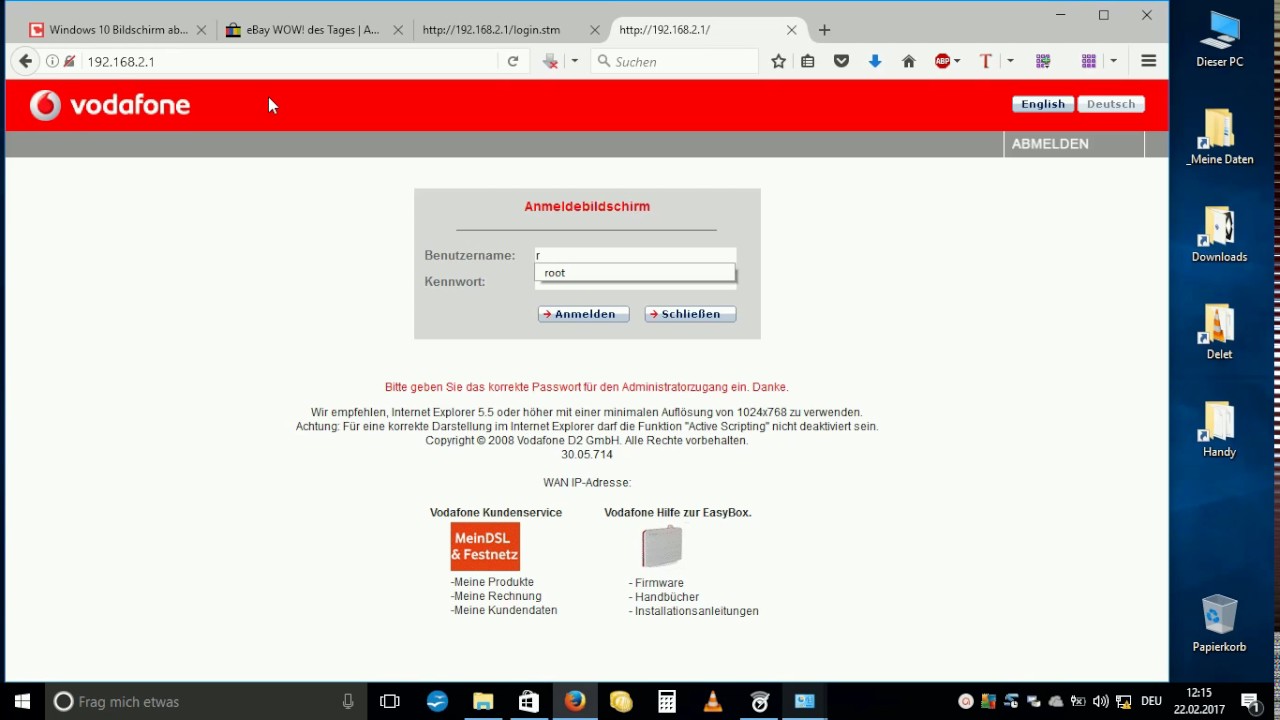This screenshot has width=1280, height=720.
Task: Open Calculator from the taskbar
Action: pyautogui.click(x=667, y=701)
